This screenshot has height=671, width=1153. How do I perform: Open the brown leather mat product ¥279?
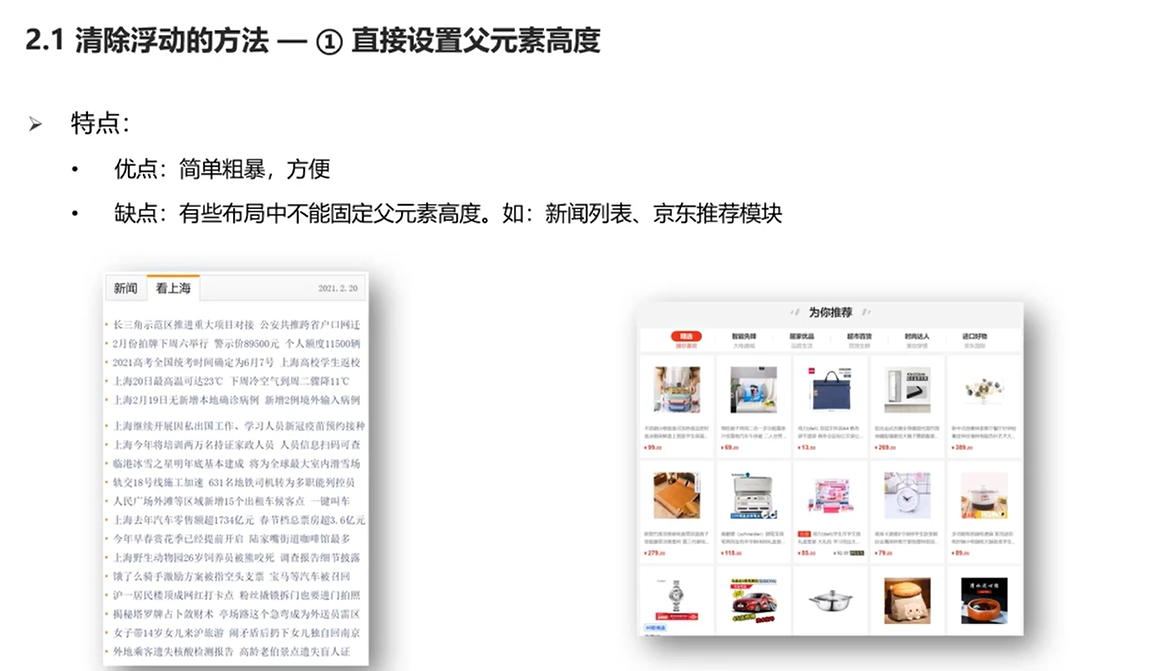click(677, 496)
